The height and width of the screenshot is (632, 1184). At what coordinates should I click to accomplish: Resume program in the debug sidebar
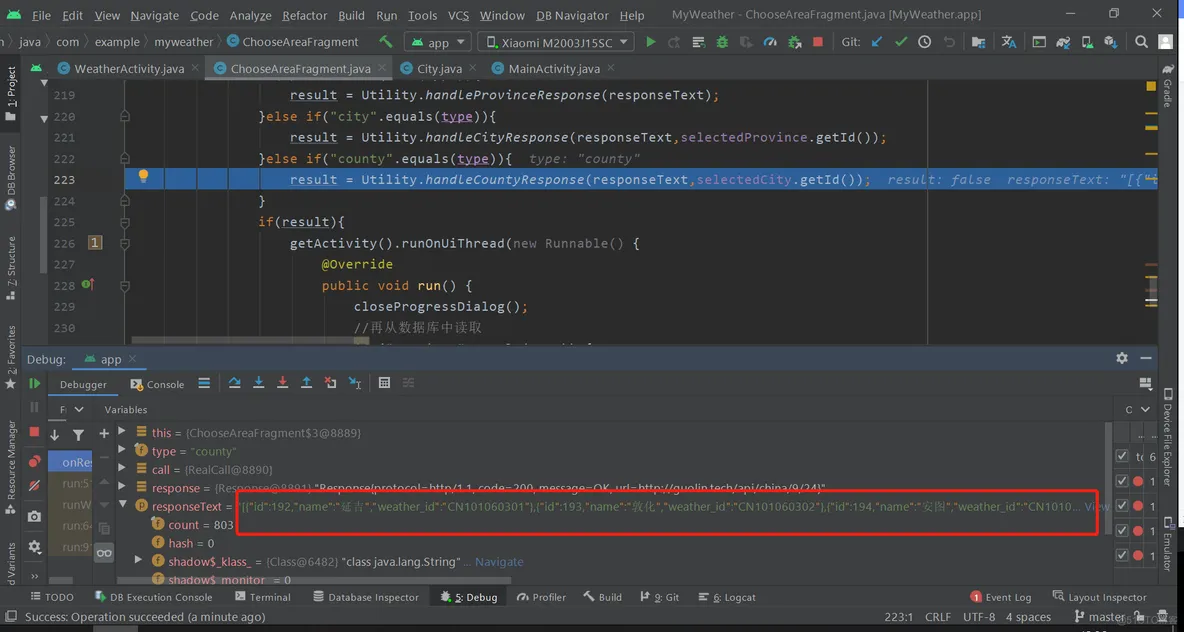34,384
